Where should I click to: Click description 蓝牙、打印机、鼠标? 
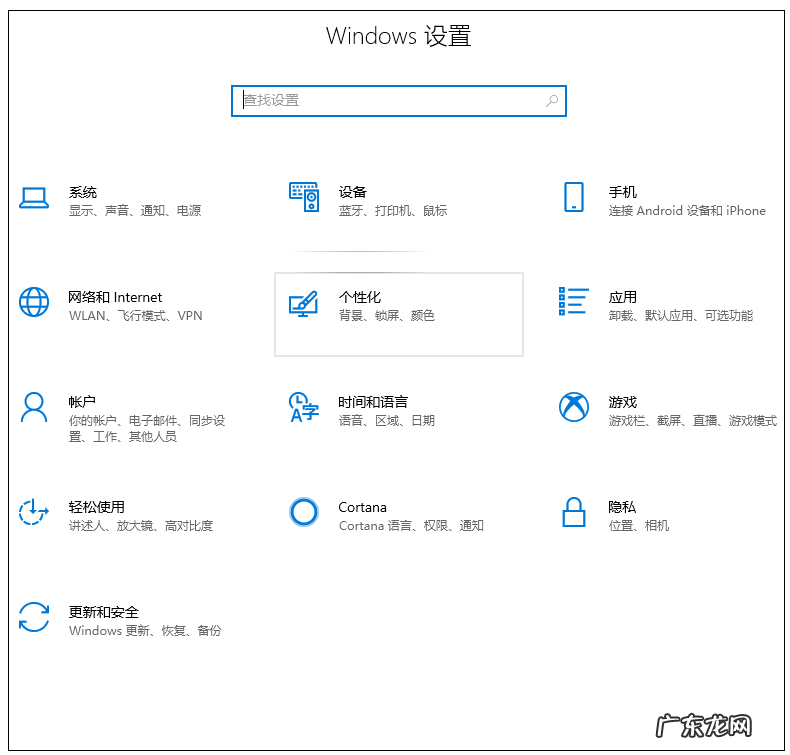393,211
